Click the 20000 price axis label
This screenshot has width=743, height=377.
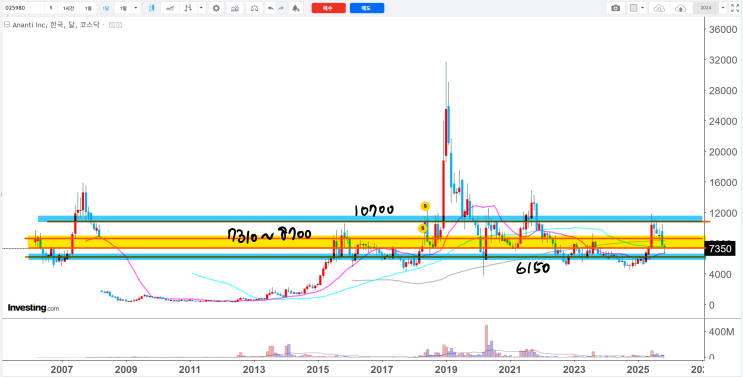[x=723, y=152]
